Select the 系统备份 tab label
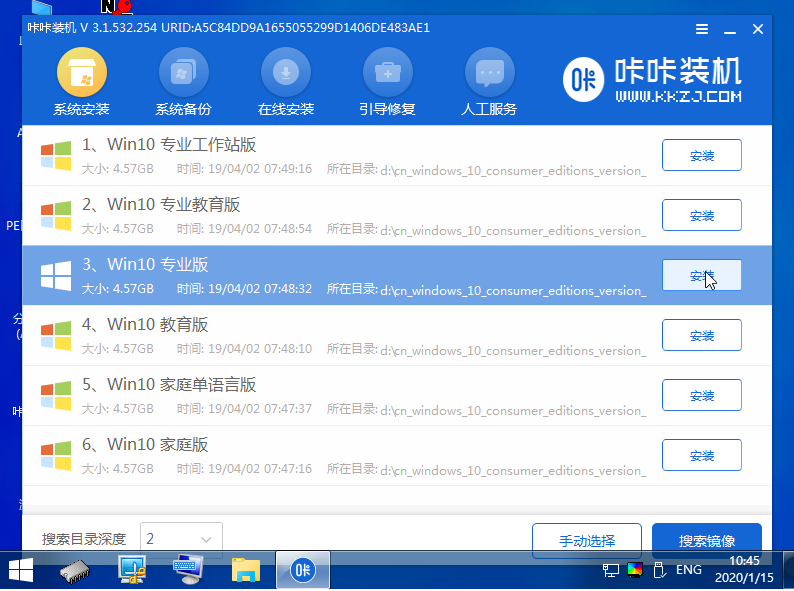The height and width of the screenshot is (591, 794). click(x=183, y=109)
